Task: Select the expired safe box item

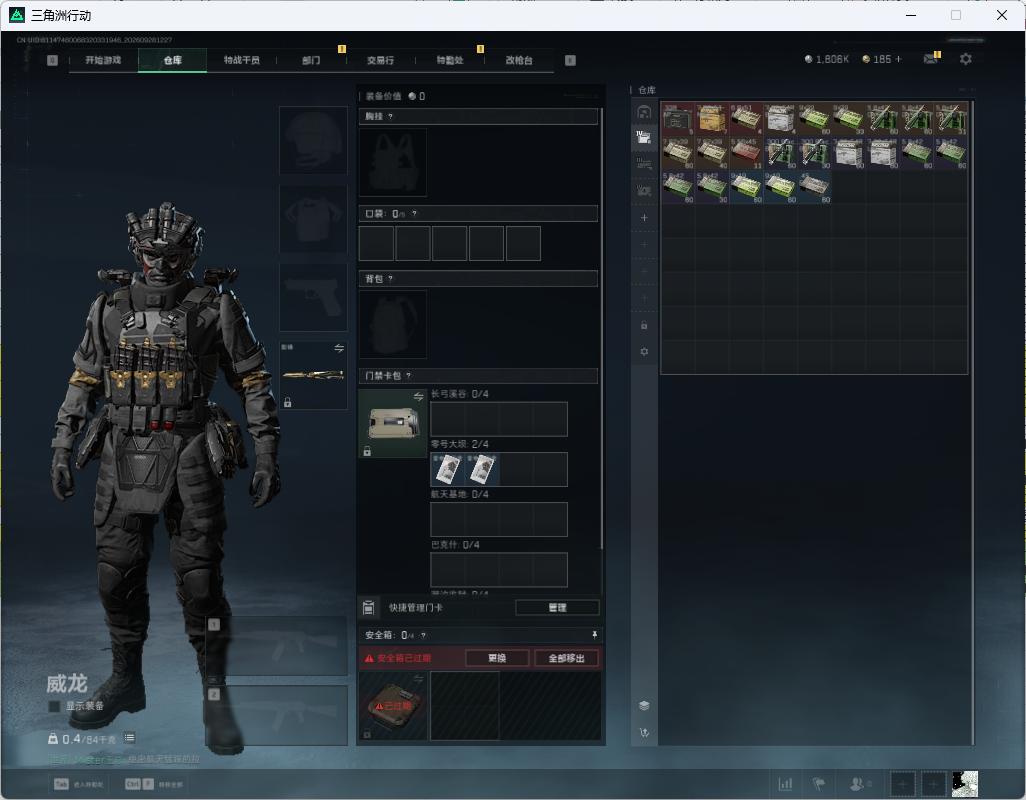Action: coord(393,706)
